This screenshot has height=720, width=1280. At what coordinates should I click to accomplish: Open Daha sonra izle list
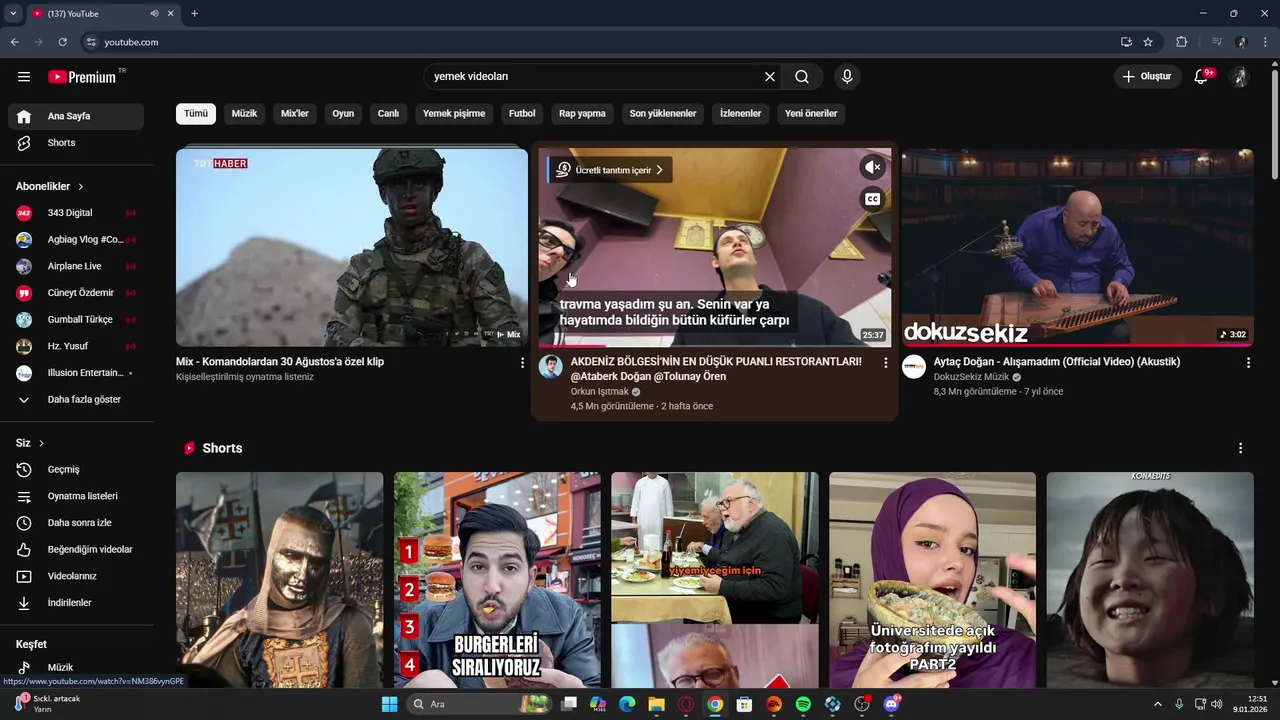(76, 523)
